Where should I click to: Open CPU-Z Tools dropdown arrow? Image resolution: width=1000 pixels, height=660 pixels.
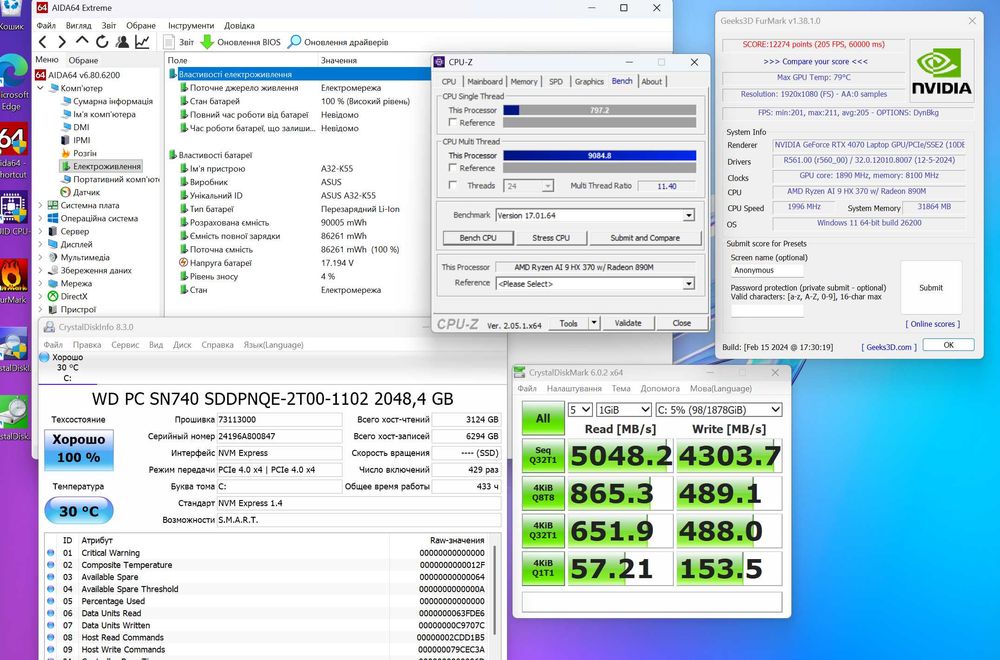(594, 323)
